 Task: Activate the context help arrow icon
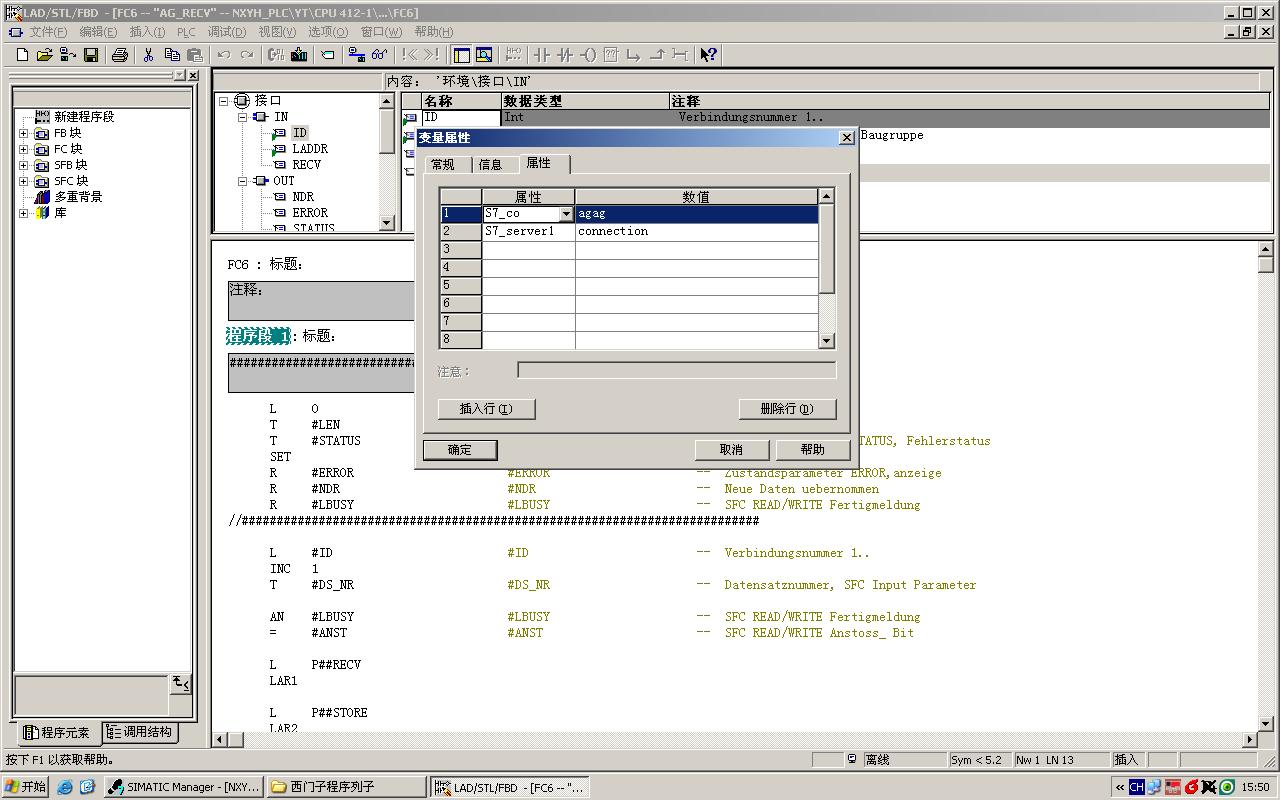[708, 55]
